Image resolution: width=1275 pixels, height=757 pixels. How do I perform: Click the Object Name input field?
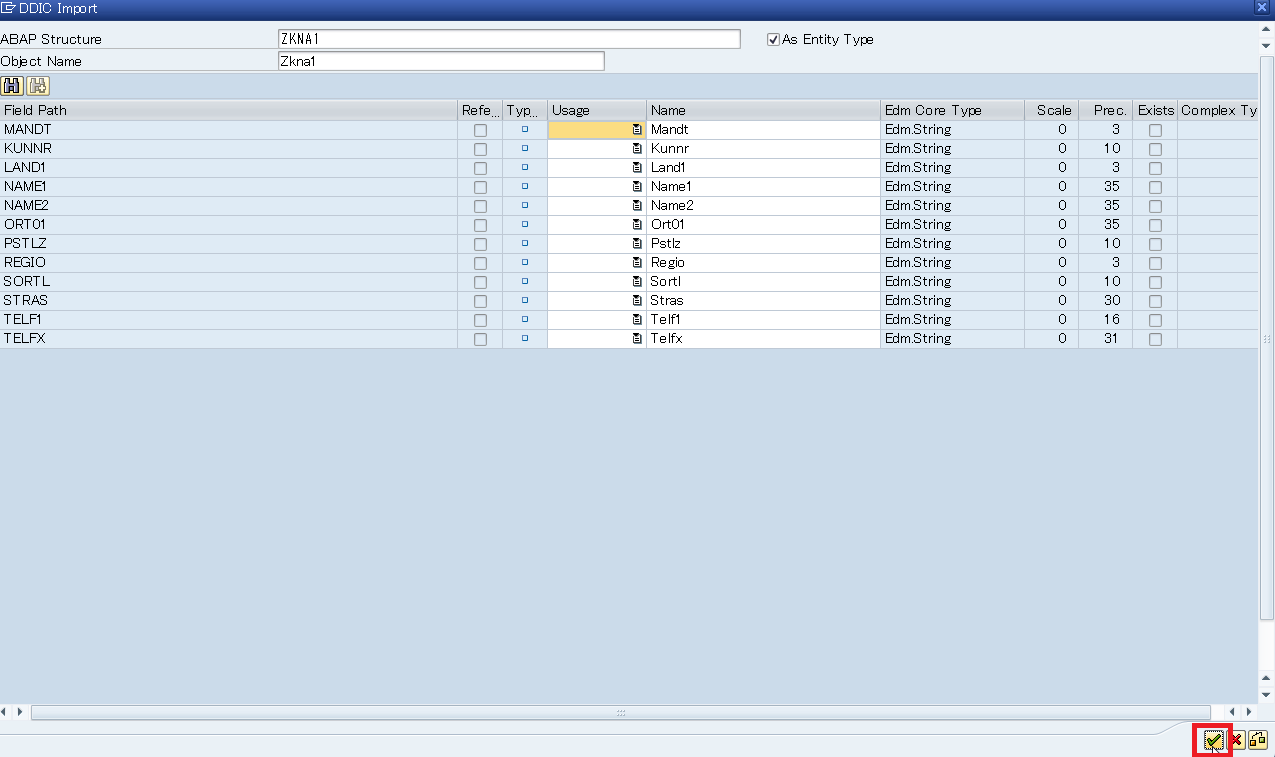441,61
